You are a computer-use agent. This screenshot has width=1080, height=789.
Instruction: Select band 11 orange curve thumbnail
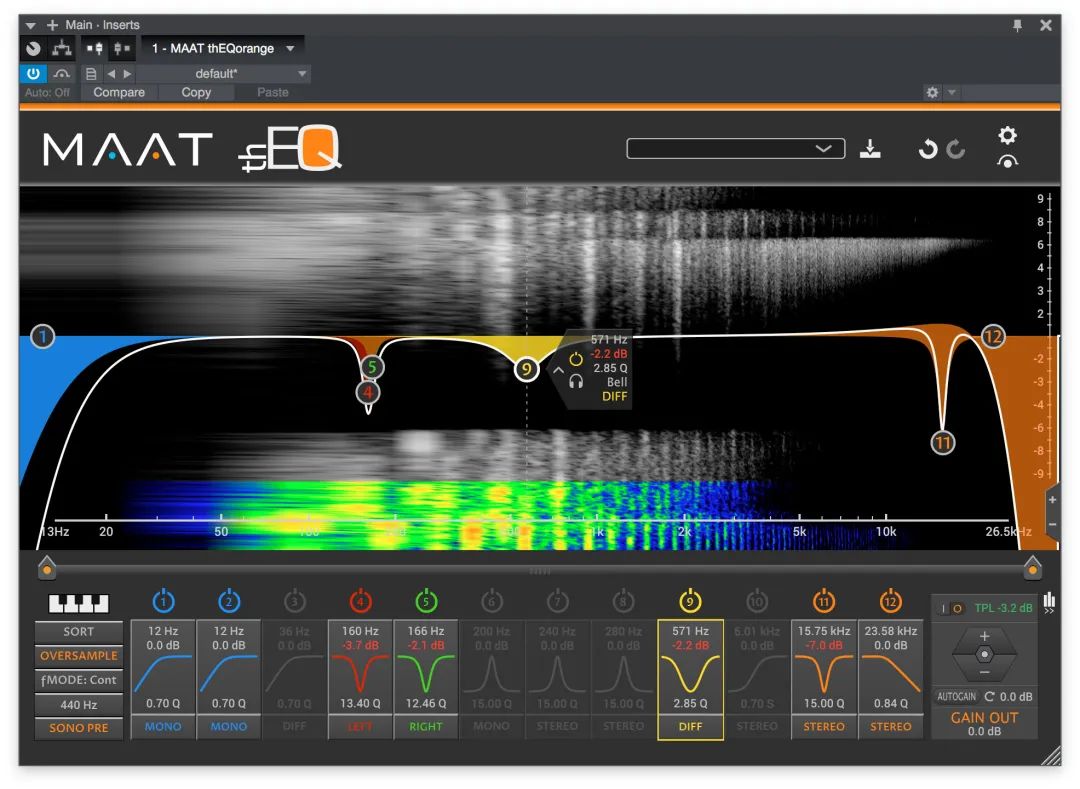pos(824,673)
